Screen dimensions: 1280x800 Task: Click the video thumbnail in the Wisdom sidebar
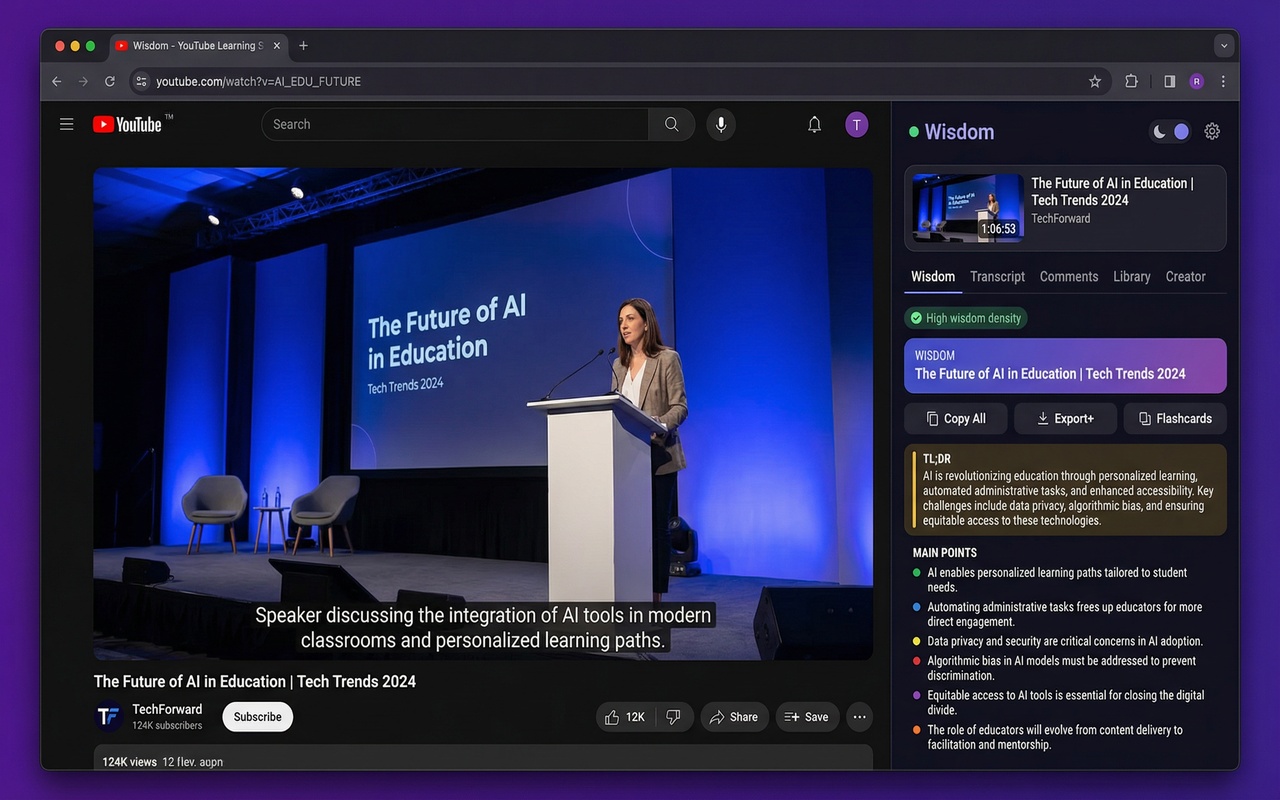pyautogui.click(x=966, y=207)
